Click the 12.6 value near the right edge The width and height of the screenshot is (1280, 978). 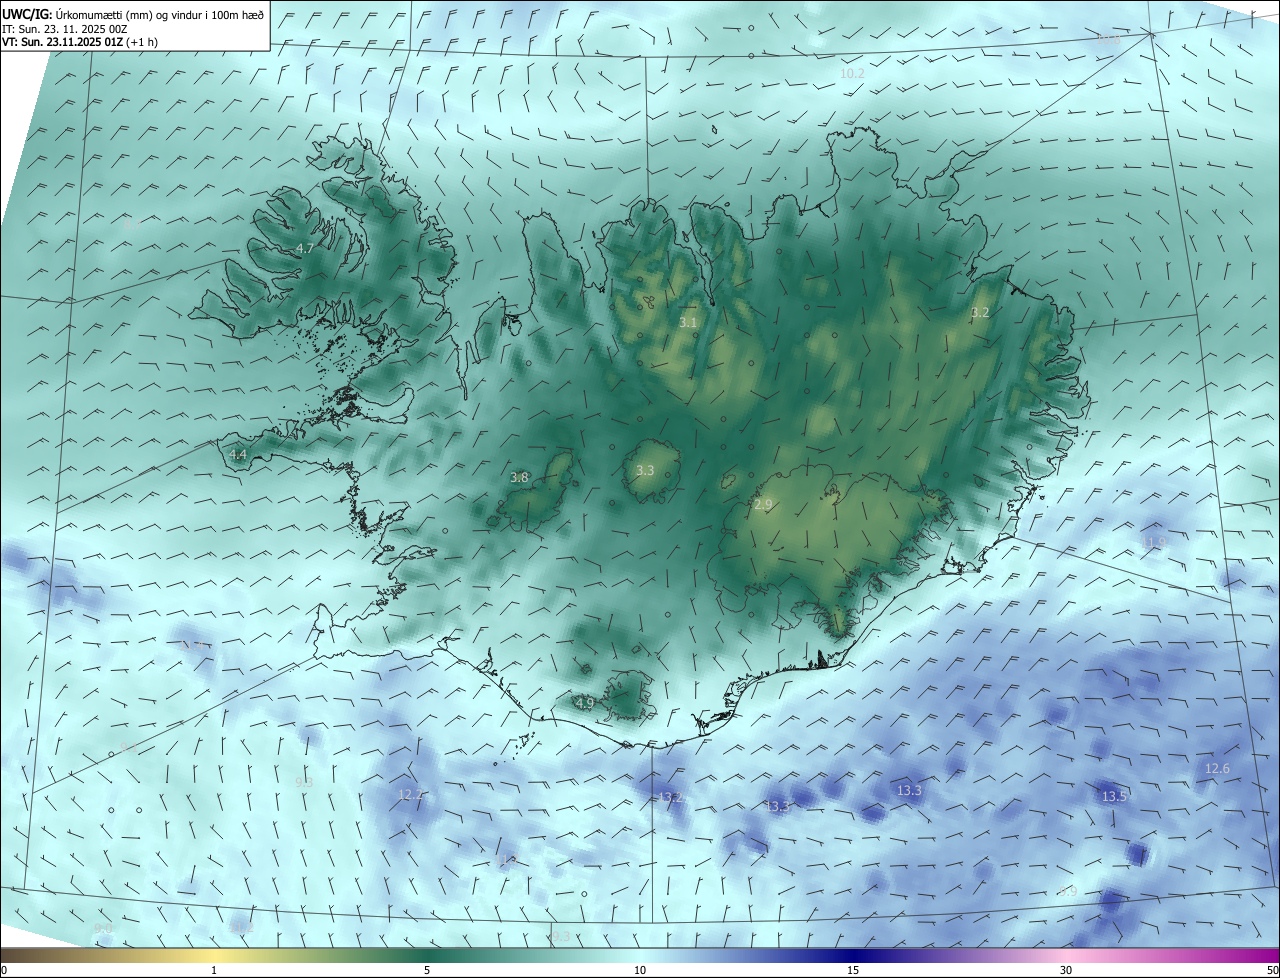point(1217,768)
